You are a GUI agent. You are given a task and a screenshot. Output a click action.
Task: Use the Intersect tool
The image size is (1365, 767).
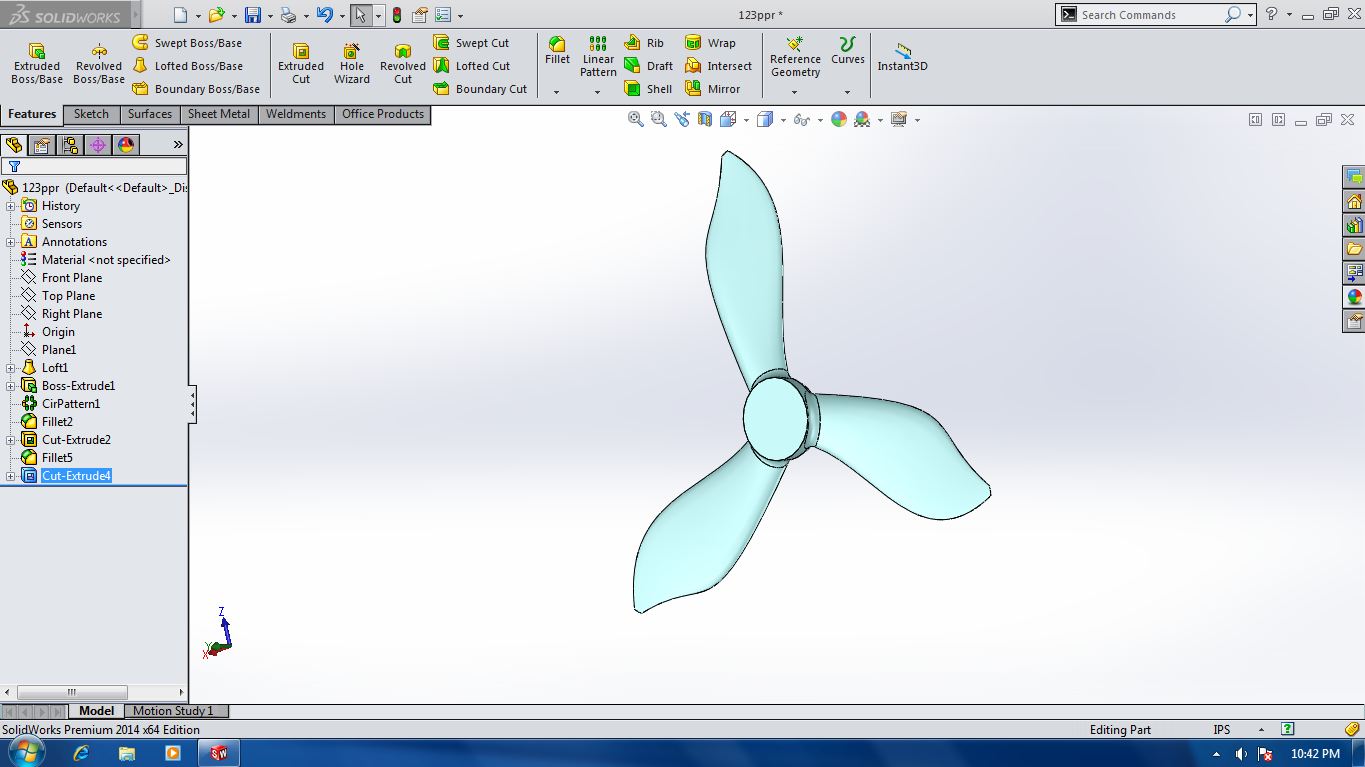pos(718,66)
